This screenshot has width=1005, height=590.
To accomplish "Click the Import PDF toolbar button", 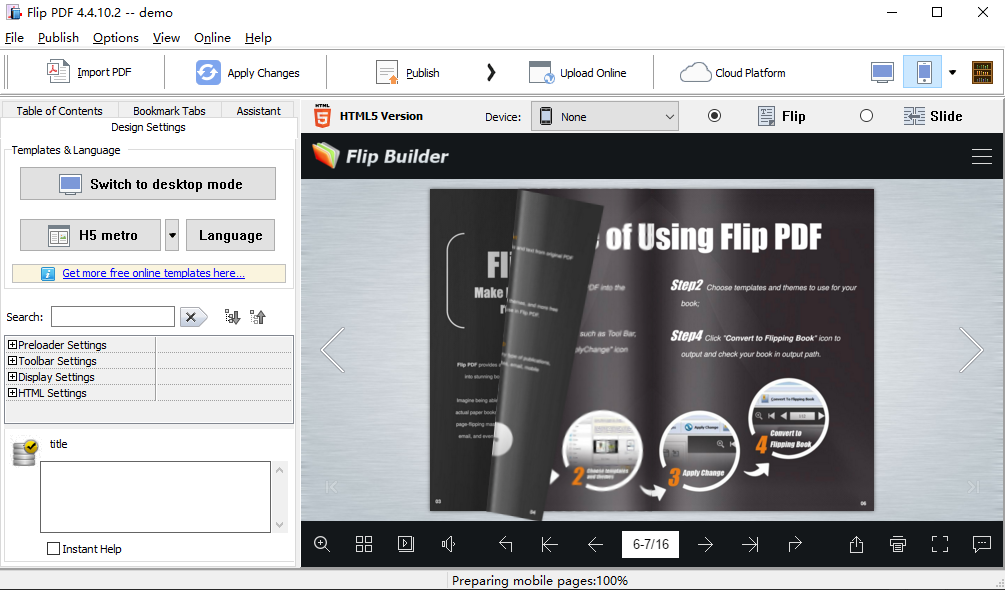I will pos(89,72).
